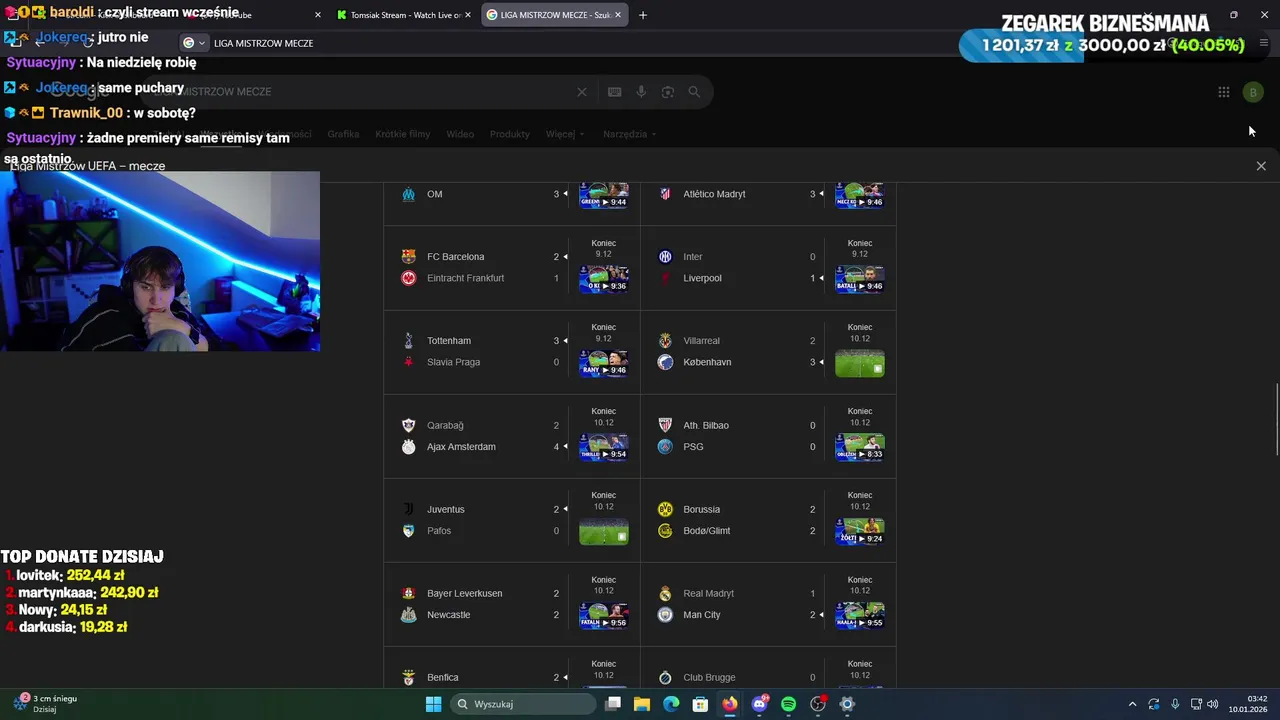Play the OM match highlights video

(604, 195)
